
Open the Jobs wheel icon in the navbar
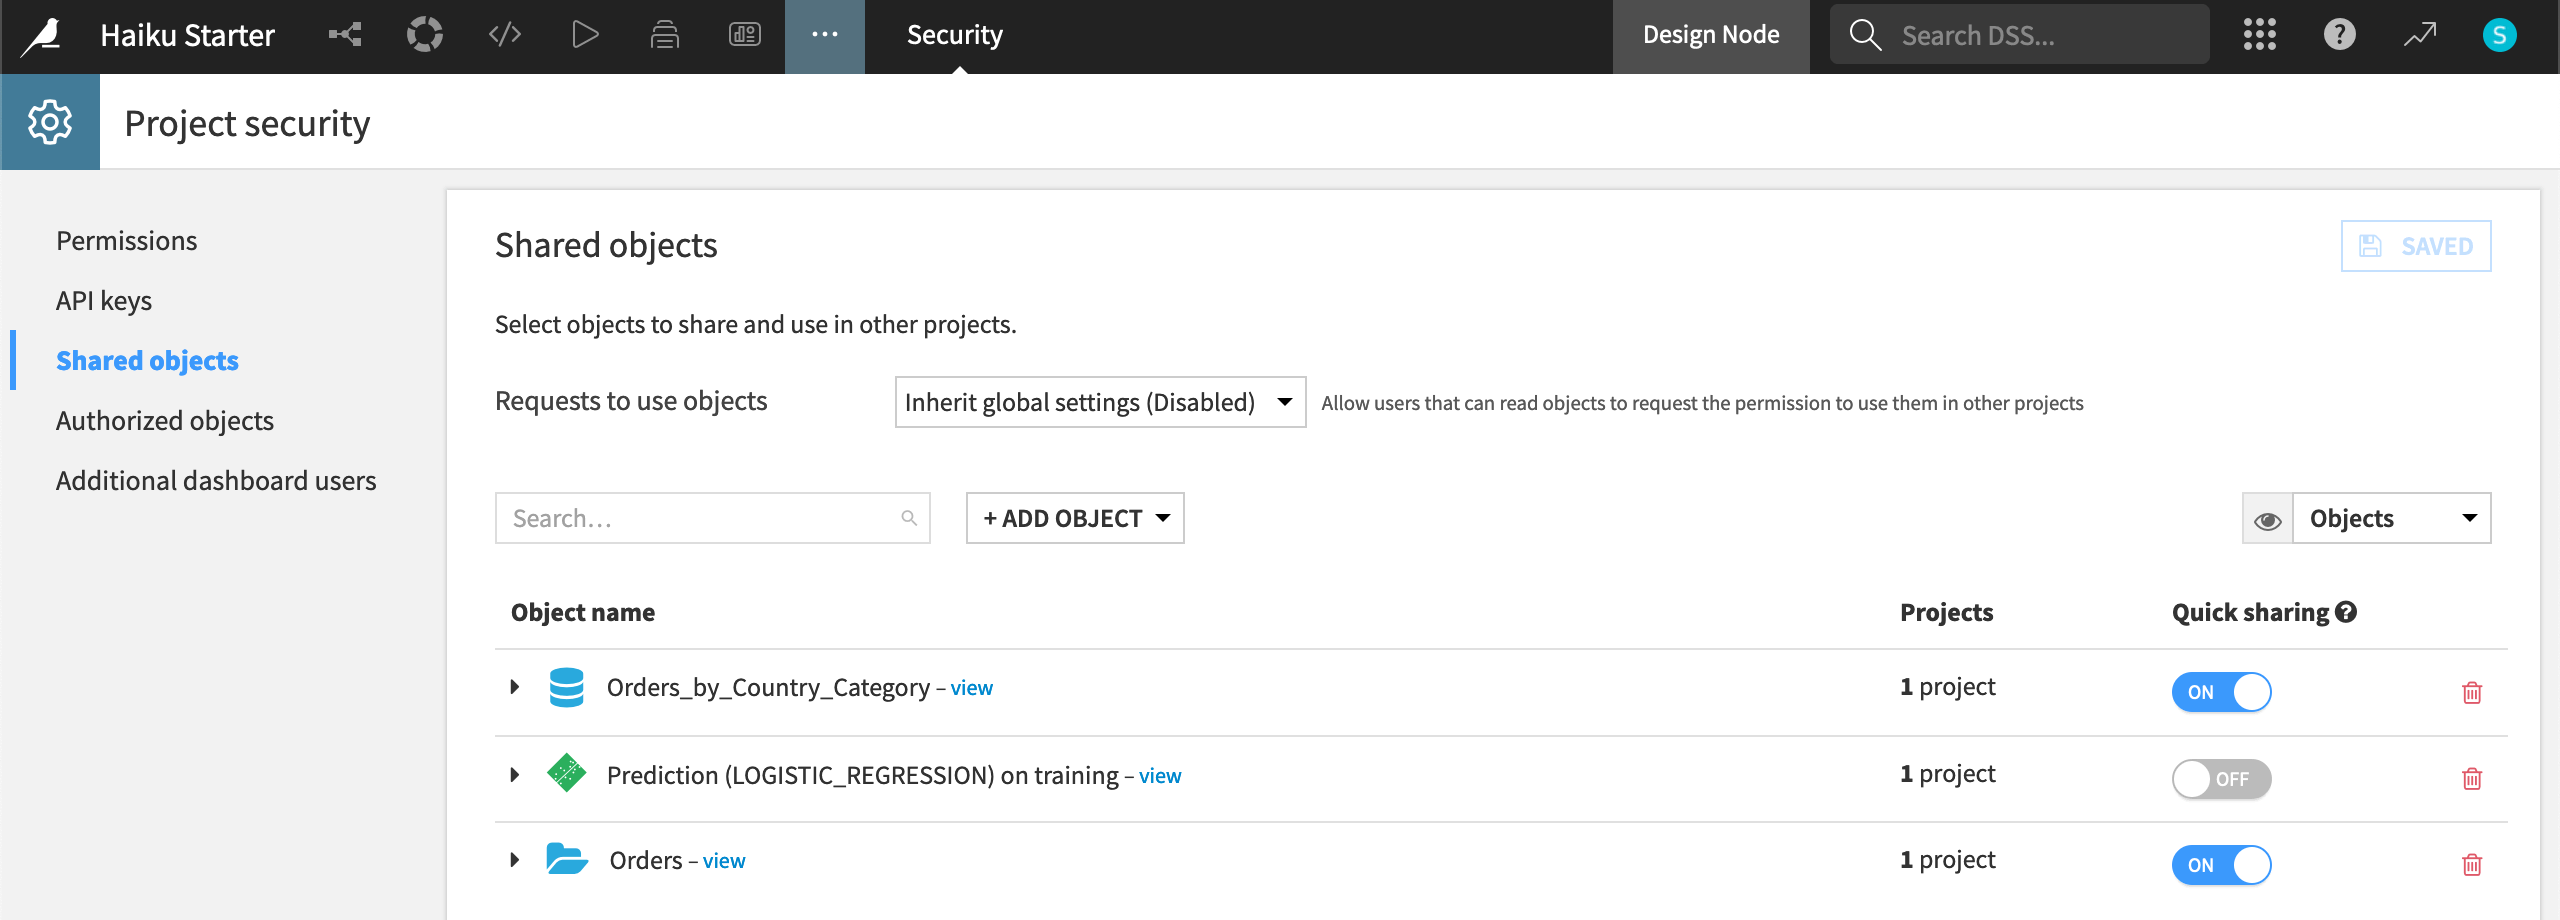424,33
